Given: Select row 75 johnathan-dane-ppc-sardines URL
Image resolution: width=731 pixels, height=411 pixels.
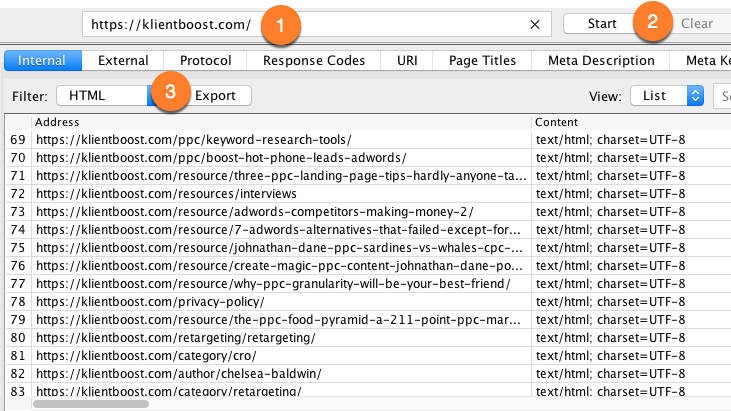Looking at the screenshot, I should (x=282, y=248).
